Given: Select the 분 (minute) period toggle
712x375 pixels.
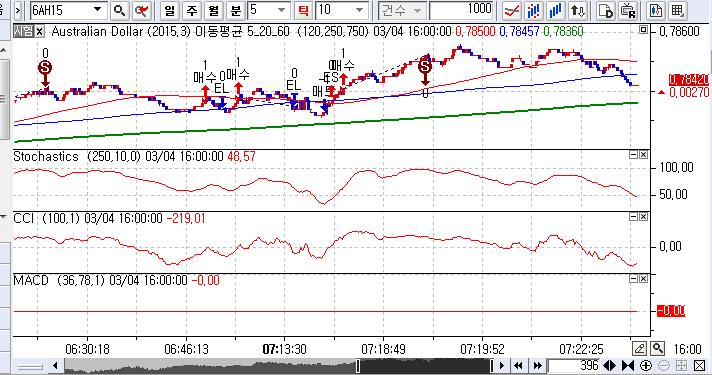Looking at the screenshot, I should 236,10.
